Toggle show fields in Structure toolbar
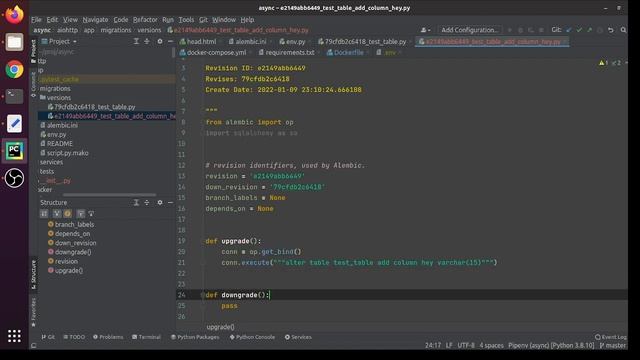The width and height of the screenshot is (640, 360). click(x=68, y=213)
